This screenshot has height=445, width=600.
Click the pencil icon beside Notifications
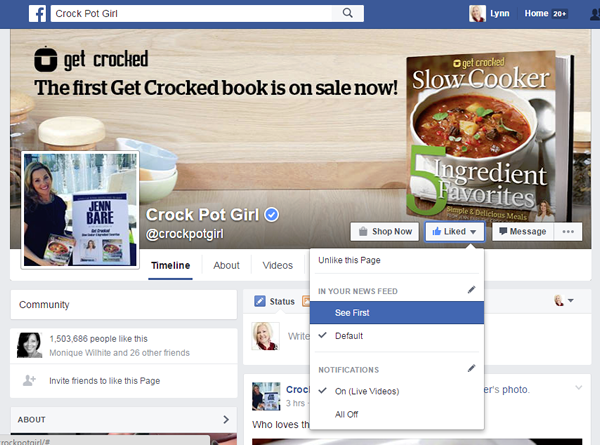coord(471,368)
